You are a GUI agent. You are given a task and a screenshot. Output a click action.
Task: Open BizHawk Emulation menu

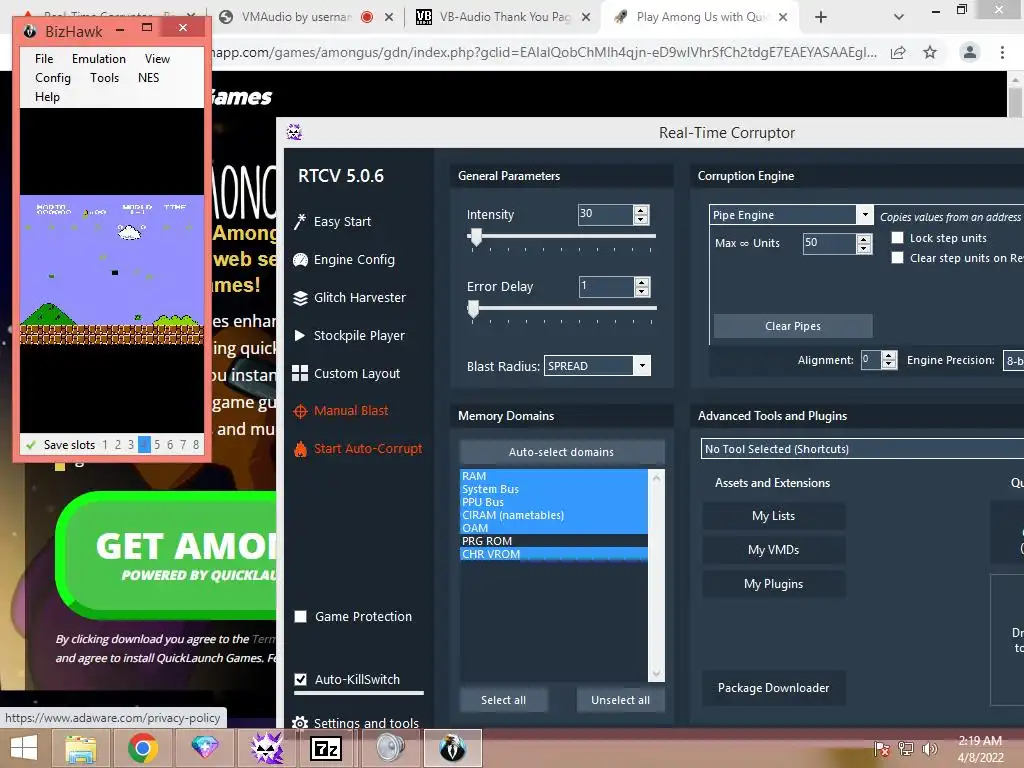(x=99, y=59)
